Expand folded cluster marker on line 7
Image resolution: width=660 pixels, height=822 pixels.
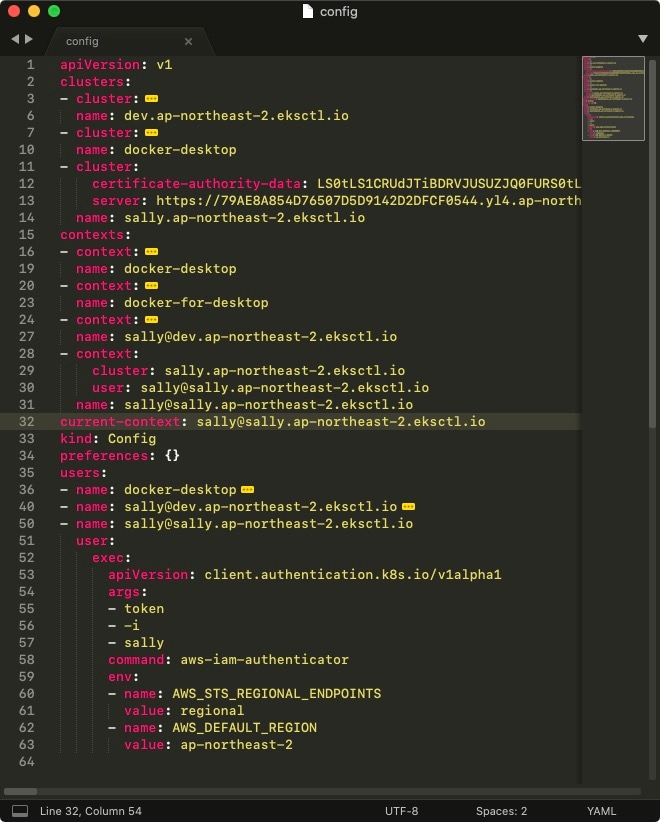tap(151, 133)
